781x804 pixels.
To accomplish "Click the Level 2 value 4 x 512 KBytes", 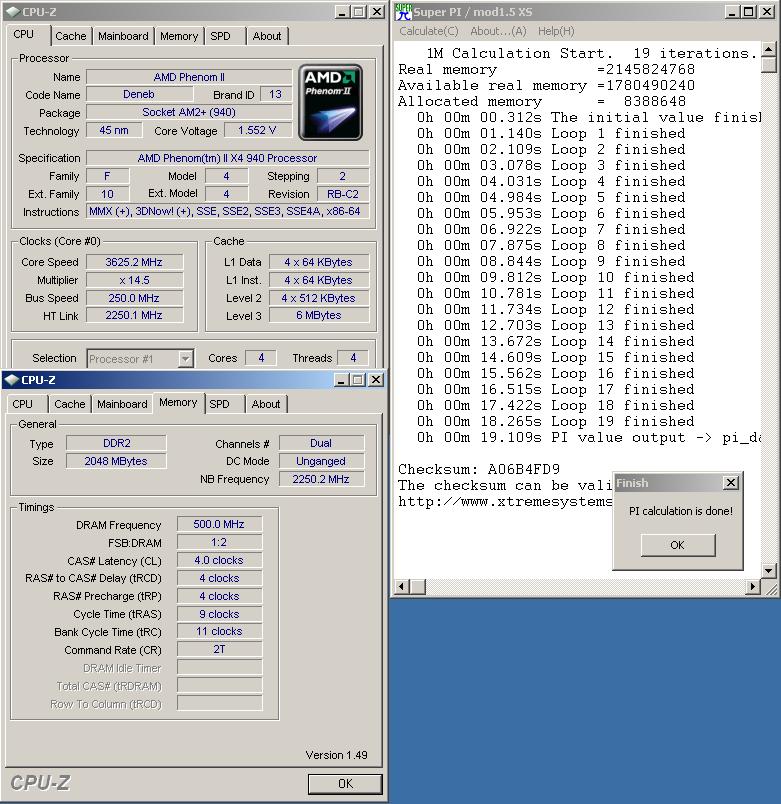I will click(319, 298).
